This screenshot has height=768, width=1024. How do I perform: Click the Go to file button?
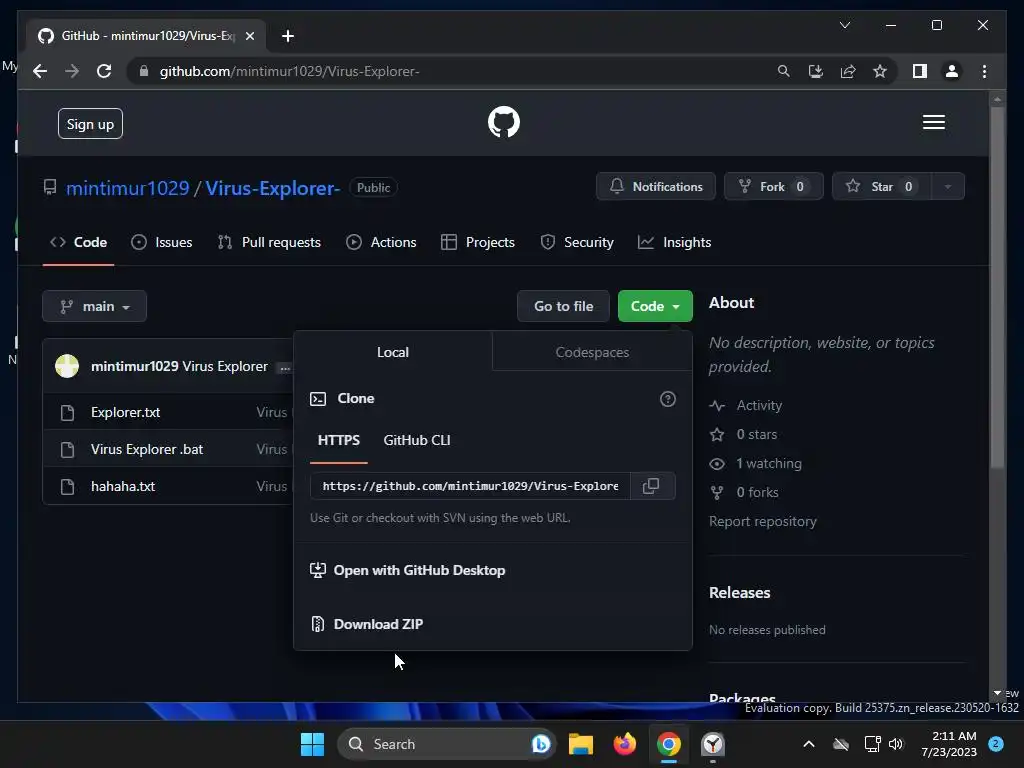coord(564,306)
